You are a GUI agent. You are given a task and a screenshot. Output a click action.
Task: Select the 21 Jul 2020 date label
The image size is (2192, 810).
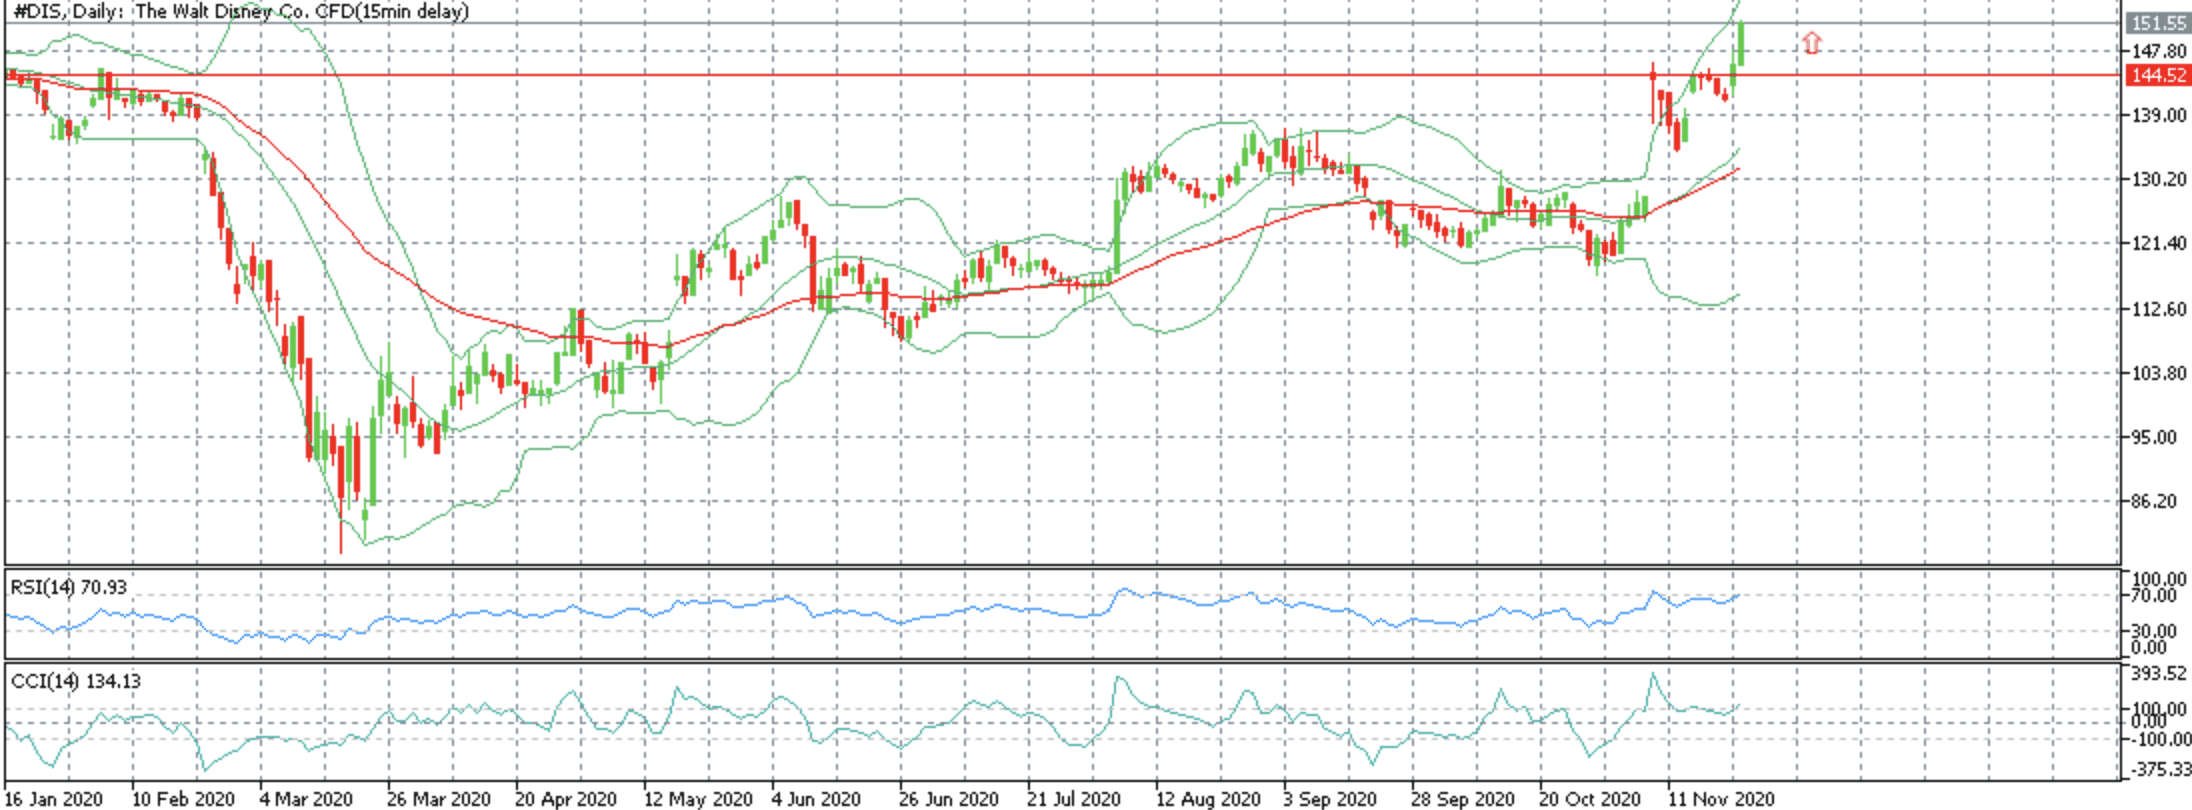[x=1074, y=799]
